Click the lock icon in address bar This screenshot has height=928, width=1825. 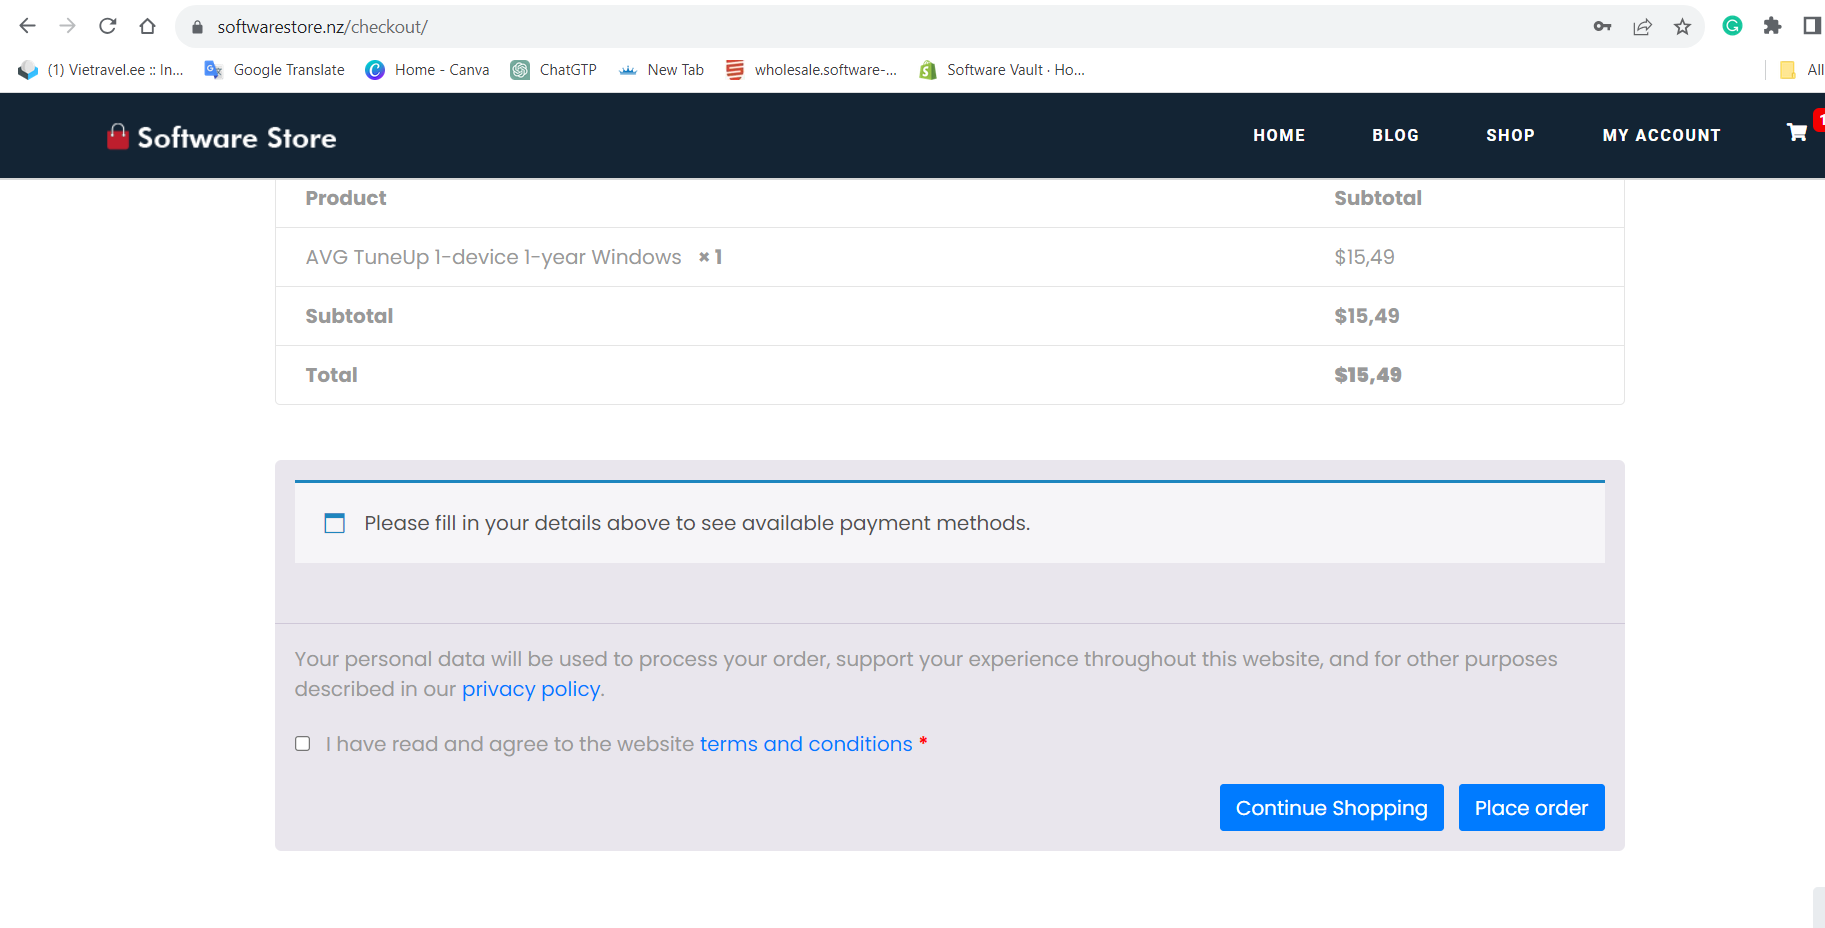click(x=197, y=27)
